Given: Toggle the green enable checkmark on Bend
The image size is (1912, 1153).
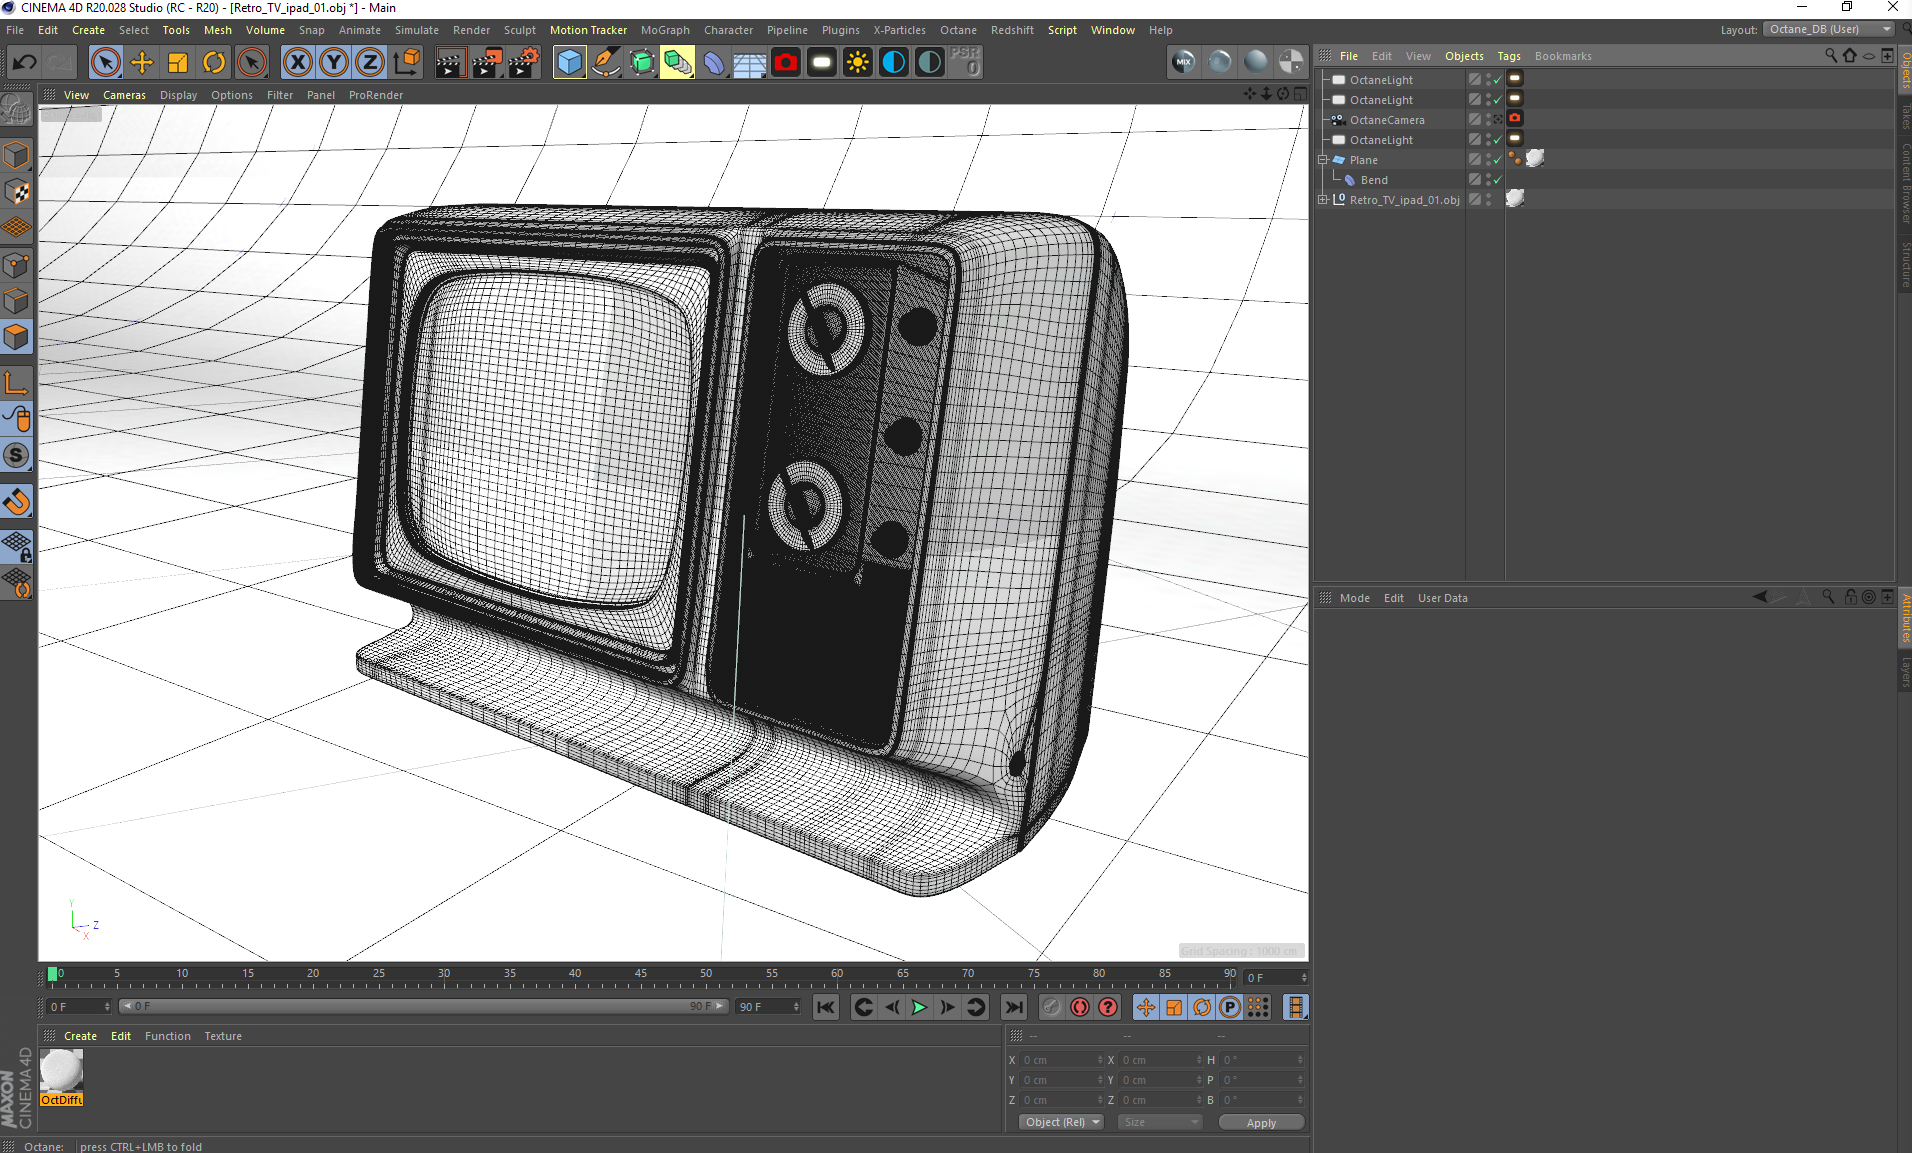Looking at the screenshot, I should 1496,180.
